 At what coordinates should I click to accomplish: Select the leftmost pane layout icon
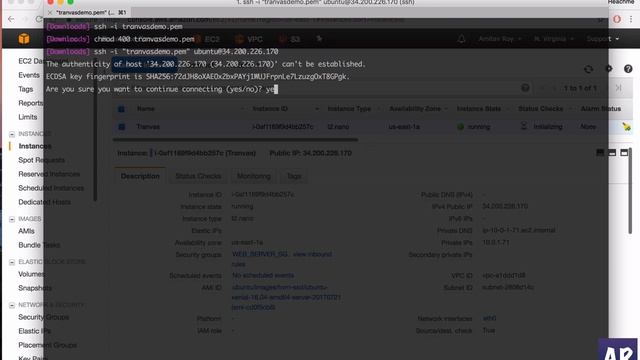click(600, 153)
